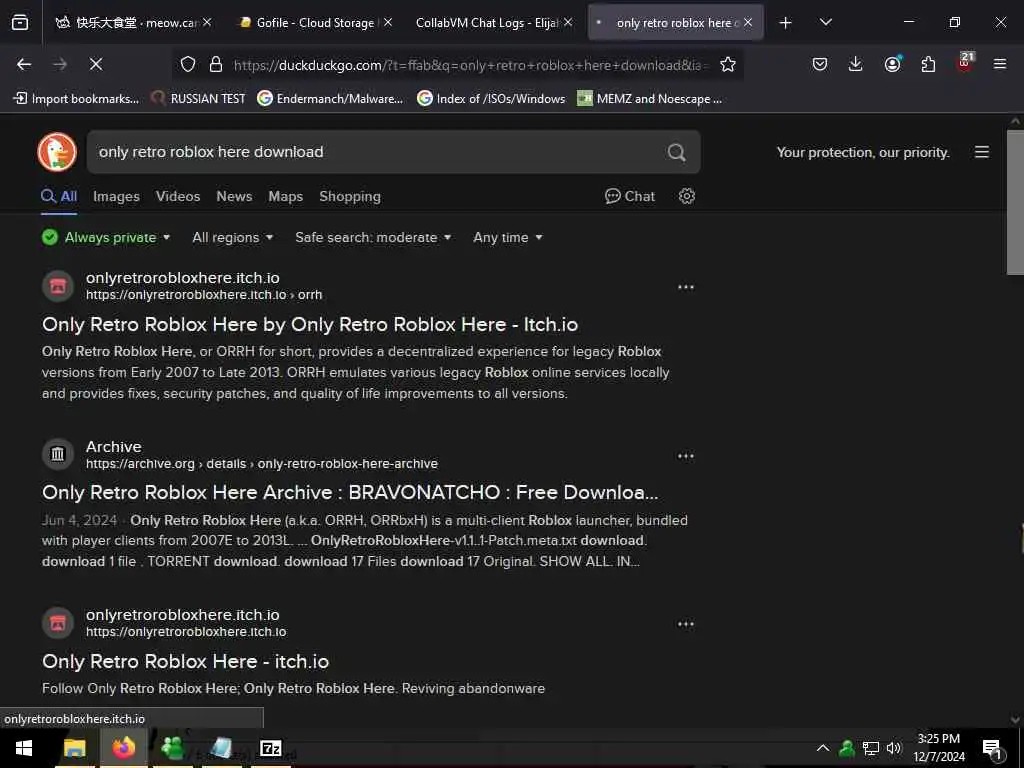Click the page vertical scrollbar thumb
This screenshot has height=768, width=1024.
tap(1015, 202)
